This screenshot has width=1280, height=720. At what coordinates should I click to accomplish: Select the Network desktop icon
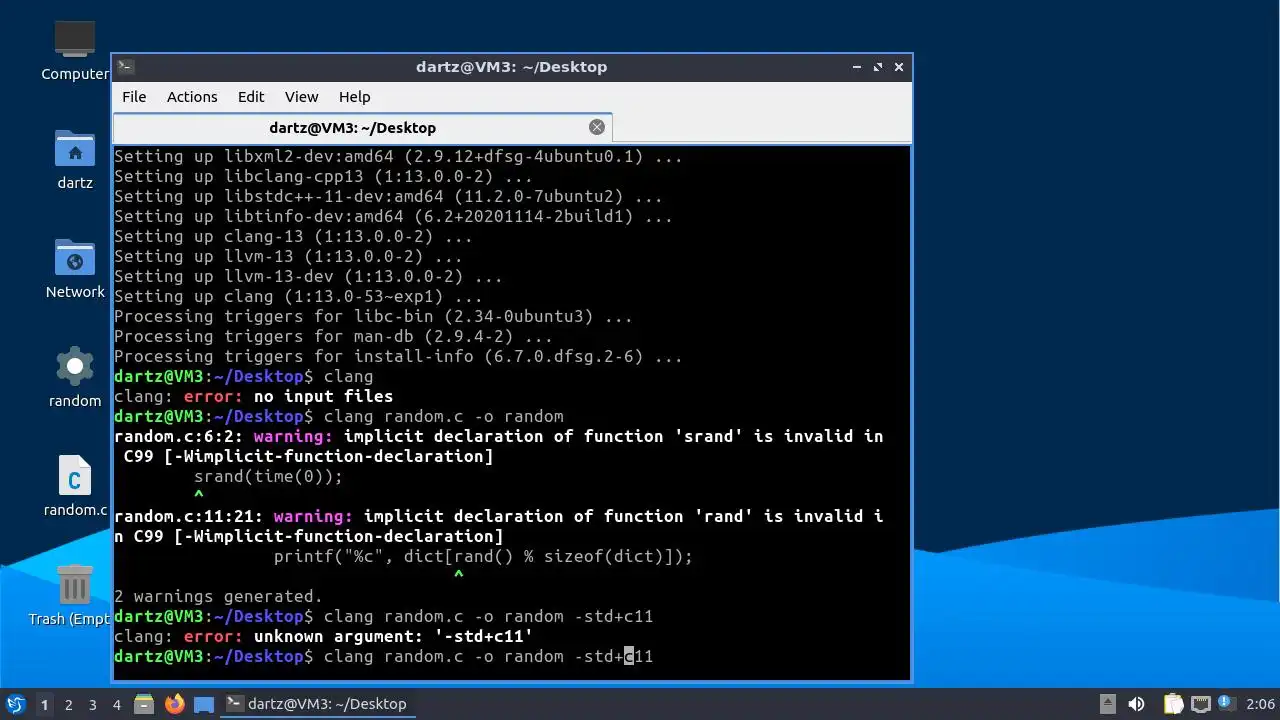[x=75, y=269]
